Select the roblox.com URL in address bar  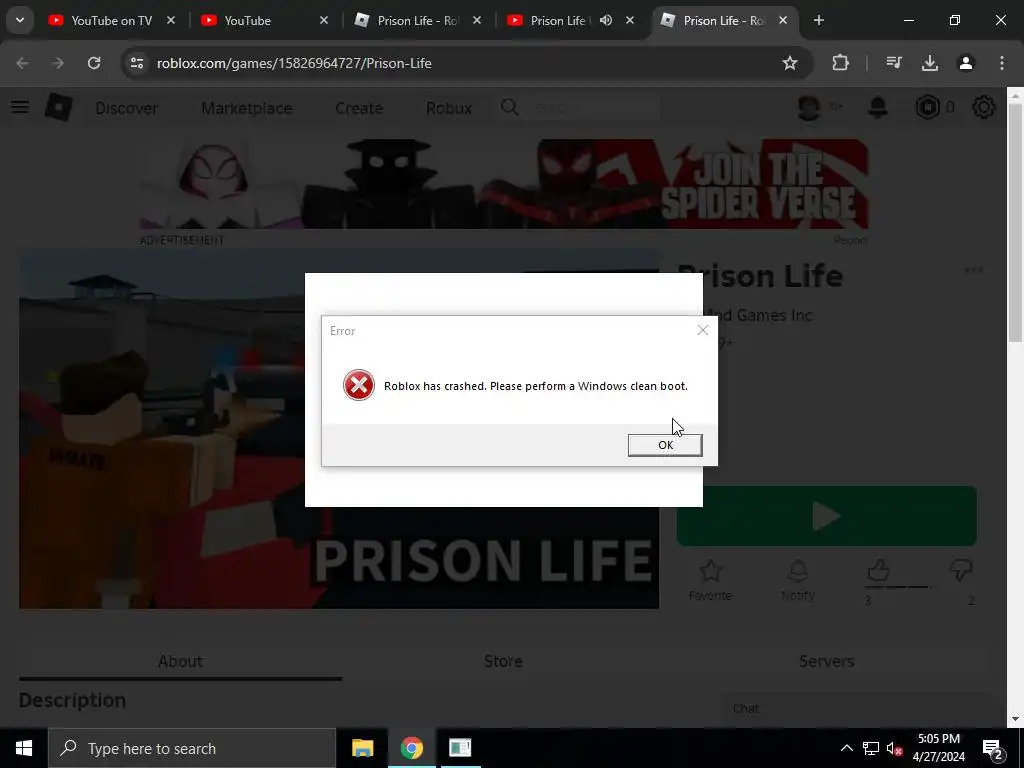(x=294, y=63)
